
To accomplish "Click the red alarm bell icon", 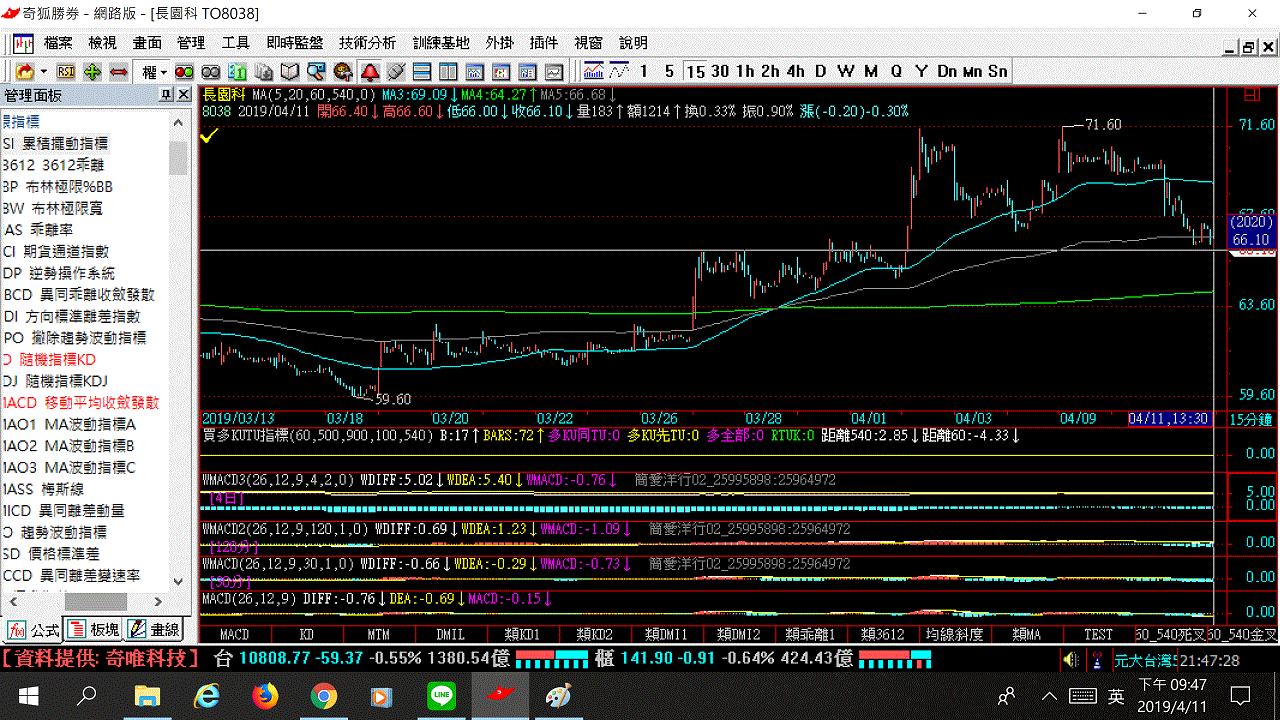I will point(369,71).
